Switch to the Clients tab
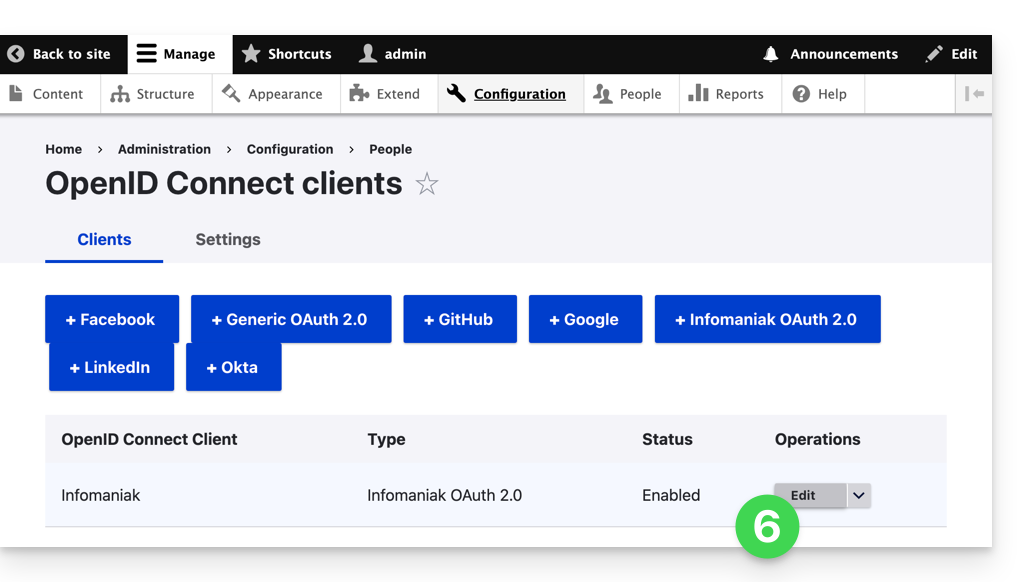 point(104,240)
